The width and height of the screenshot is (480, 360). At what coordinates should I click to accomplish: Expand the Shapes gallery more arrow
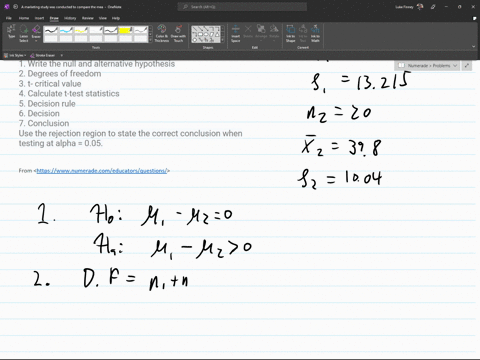click(x=222, y=40)
